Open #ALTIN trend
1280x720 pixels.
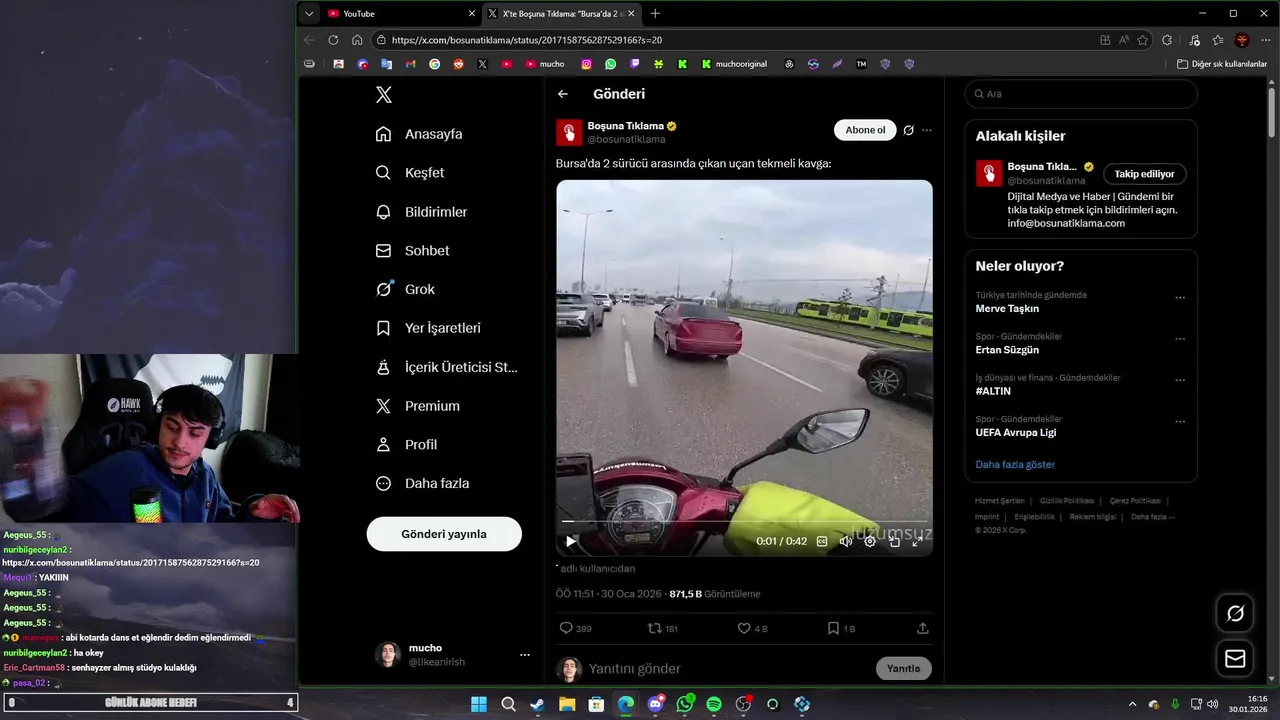coord(993,391)
